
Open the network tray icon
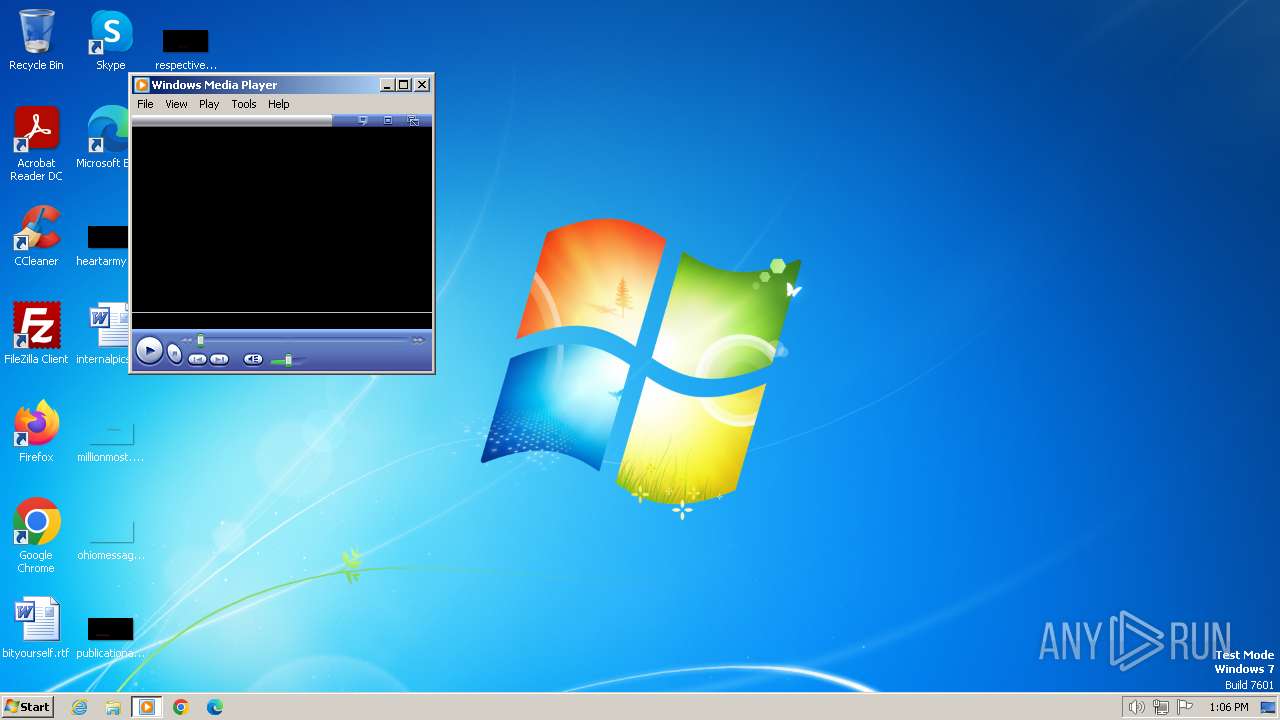(1161, 707)
